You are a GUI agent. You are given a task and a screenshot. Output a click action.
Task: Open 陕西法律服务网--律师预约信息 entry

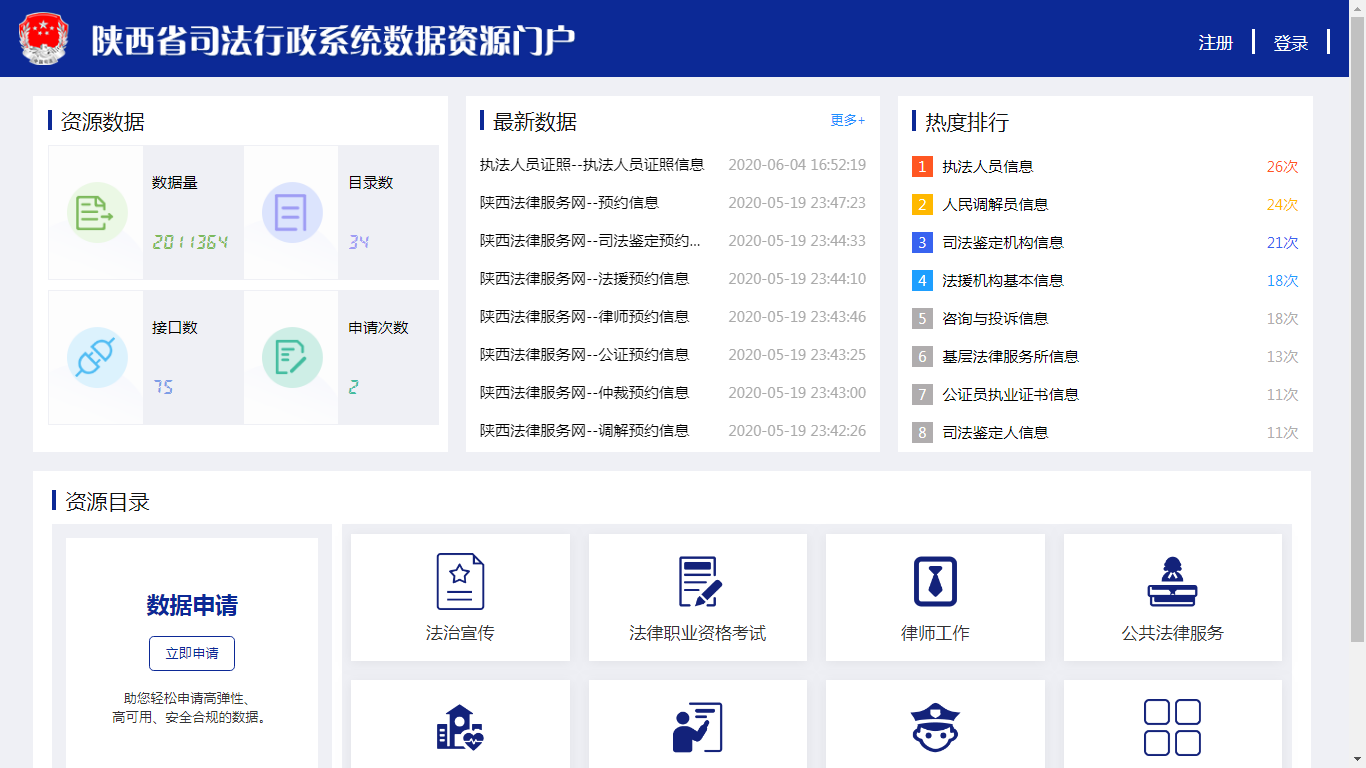pos(584,317)
